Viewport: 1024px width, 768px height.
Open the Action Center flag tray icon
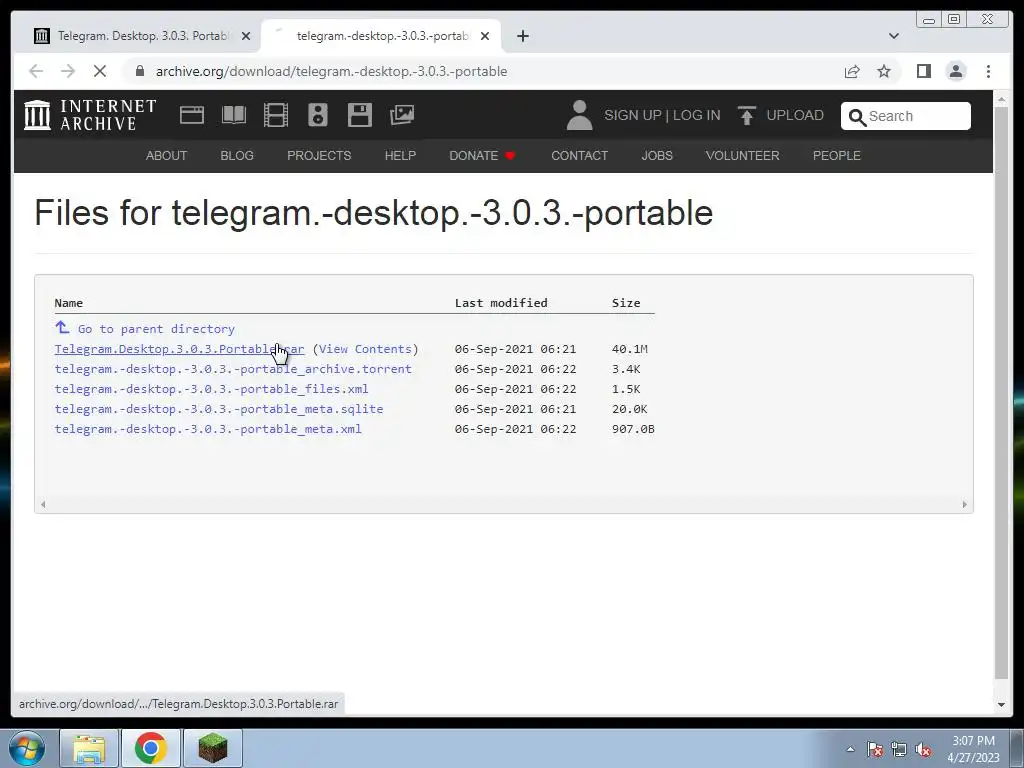tap(875, 749)
